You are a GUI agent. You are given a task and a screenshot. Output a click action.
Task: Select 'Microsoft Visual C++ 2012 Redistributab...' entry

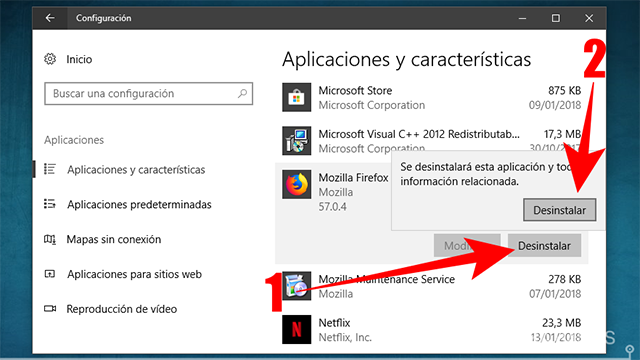(x=419, y=134)
